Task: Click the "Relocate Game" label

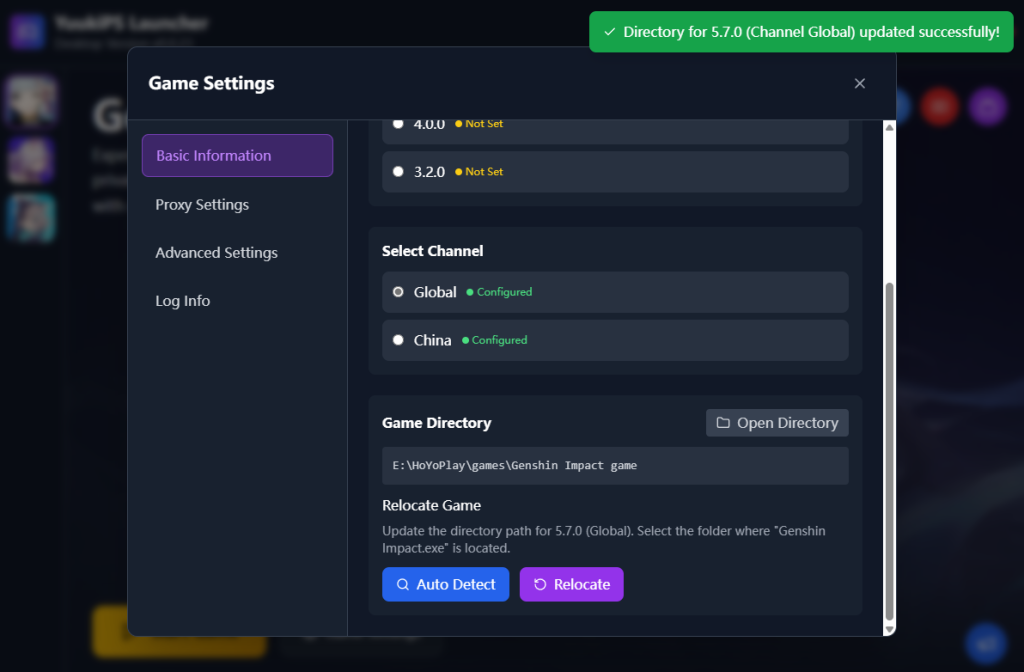Action: tap(431, 505)
